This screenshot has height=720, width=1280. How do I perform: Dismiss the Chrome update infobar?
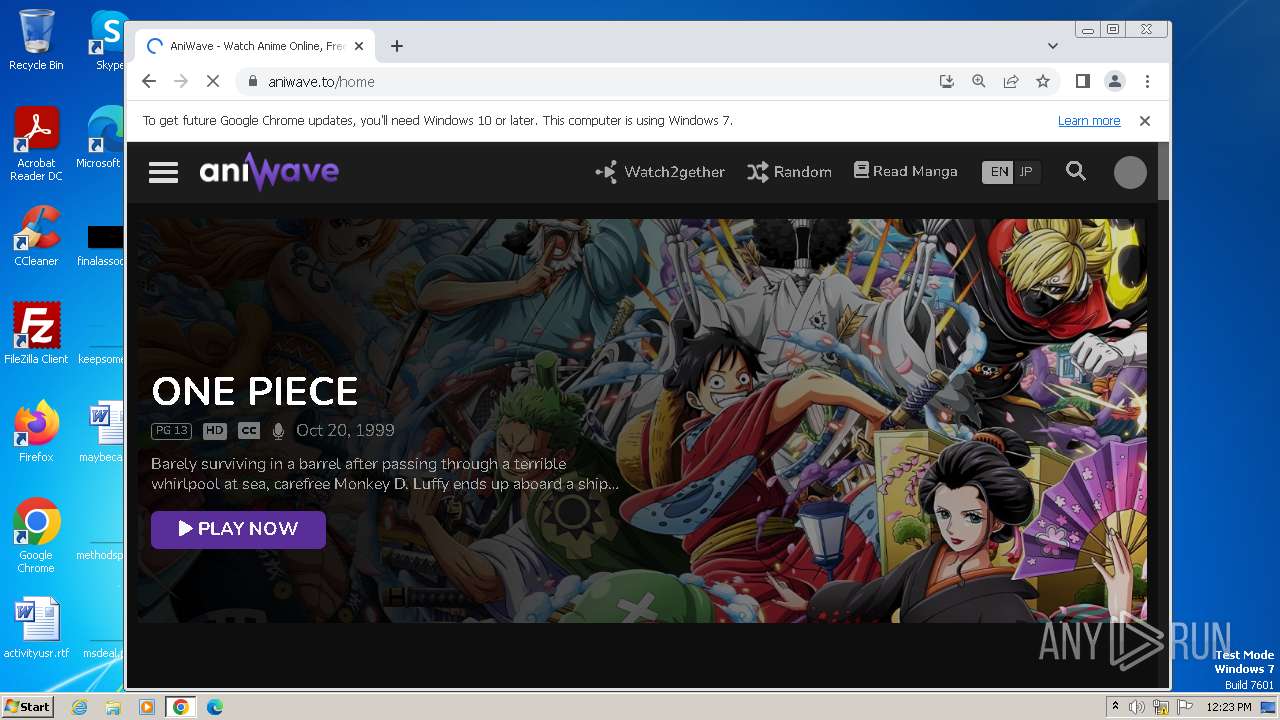tap(1145, 121)
